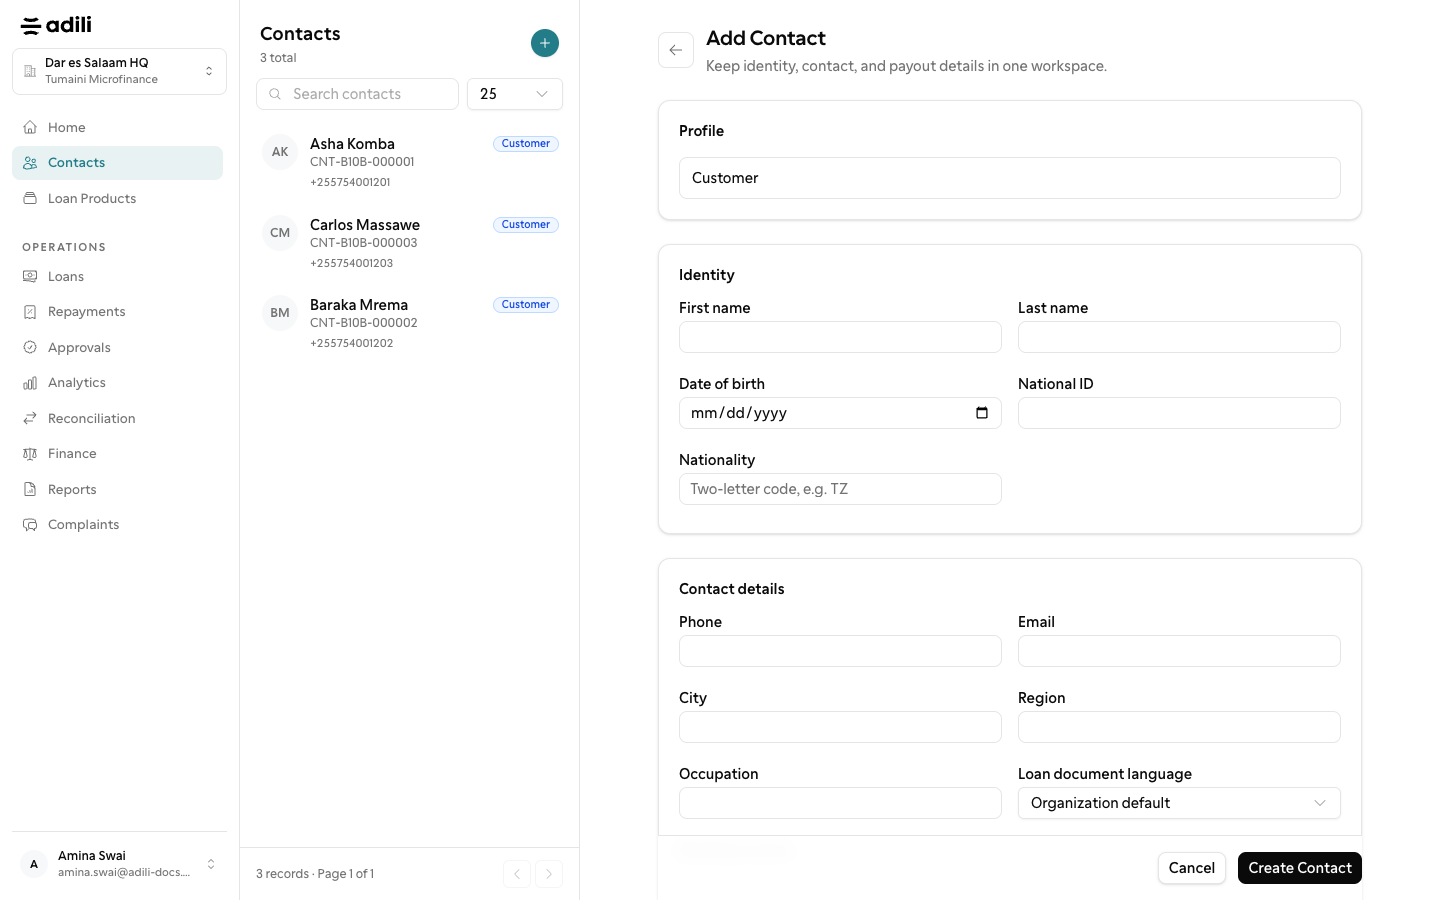Click the adili logo
Viewport: 1440px width, 900px height.
[56, 25]
